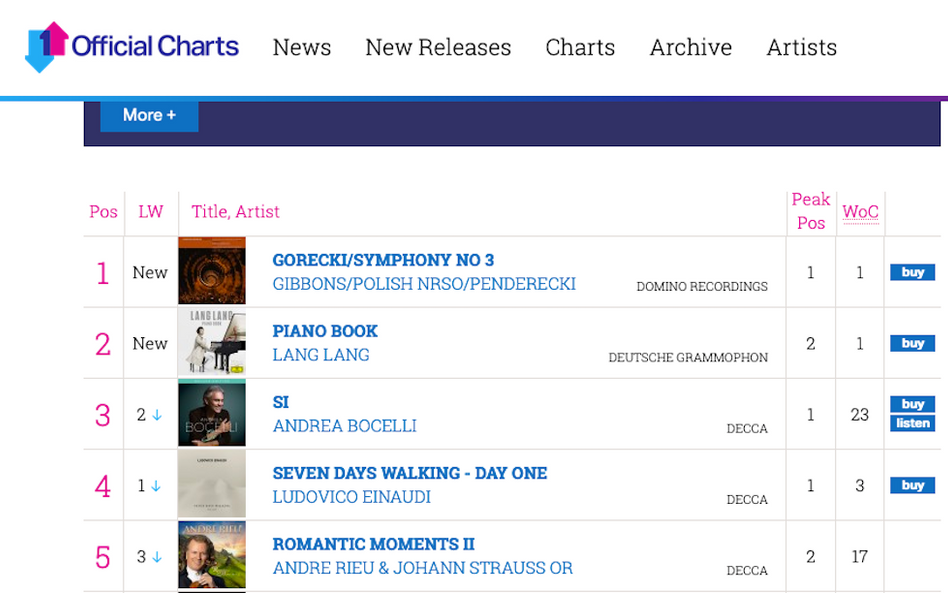Open the Seven Days Walking album cover
The image size is (948, 593).
pos(212,484)
